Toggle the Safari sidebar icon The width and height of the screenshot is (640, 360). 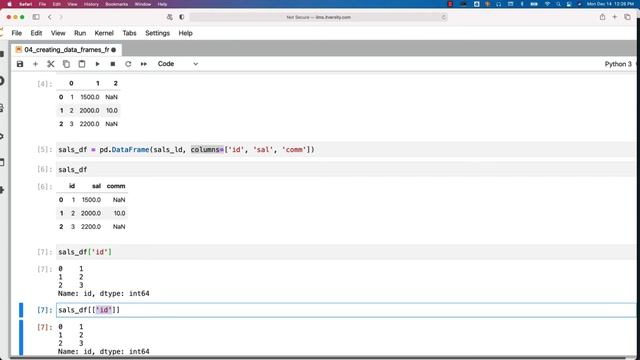coord(36,17)
